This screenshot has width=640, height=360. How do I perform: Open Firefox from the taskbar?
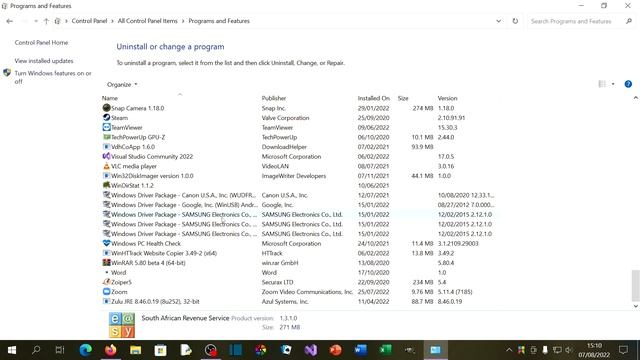(x=111, y=350)
